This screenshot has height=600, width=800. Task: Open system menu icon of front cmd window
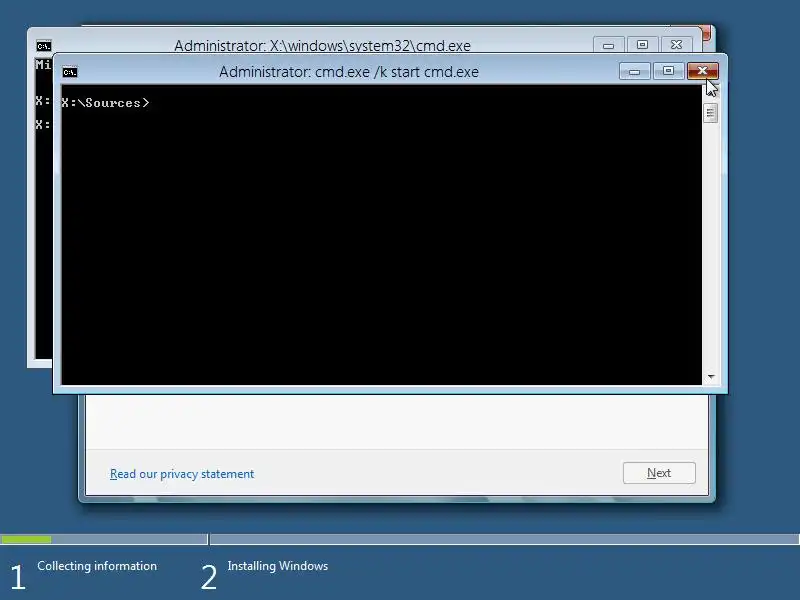click(x=70, y=72)
